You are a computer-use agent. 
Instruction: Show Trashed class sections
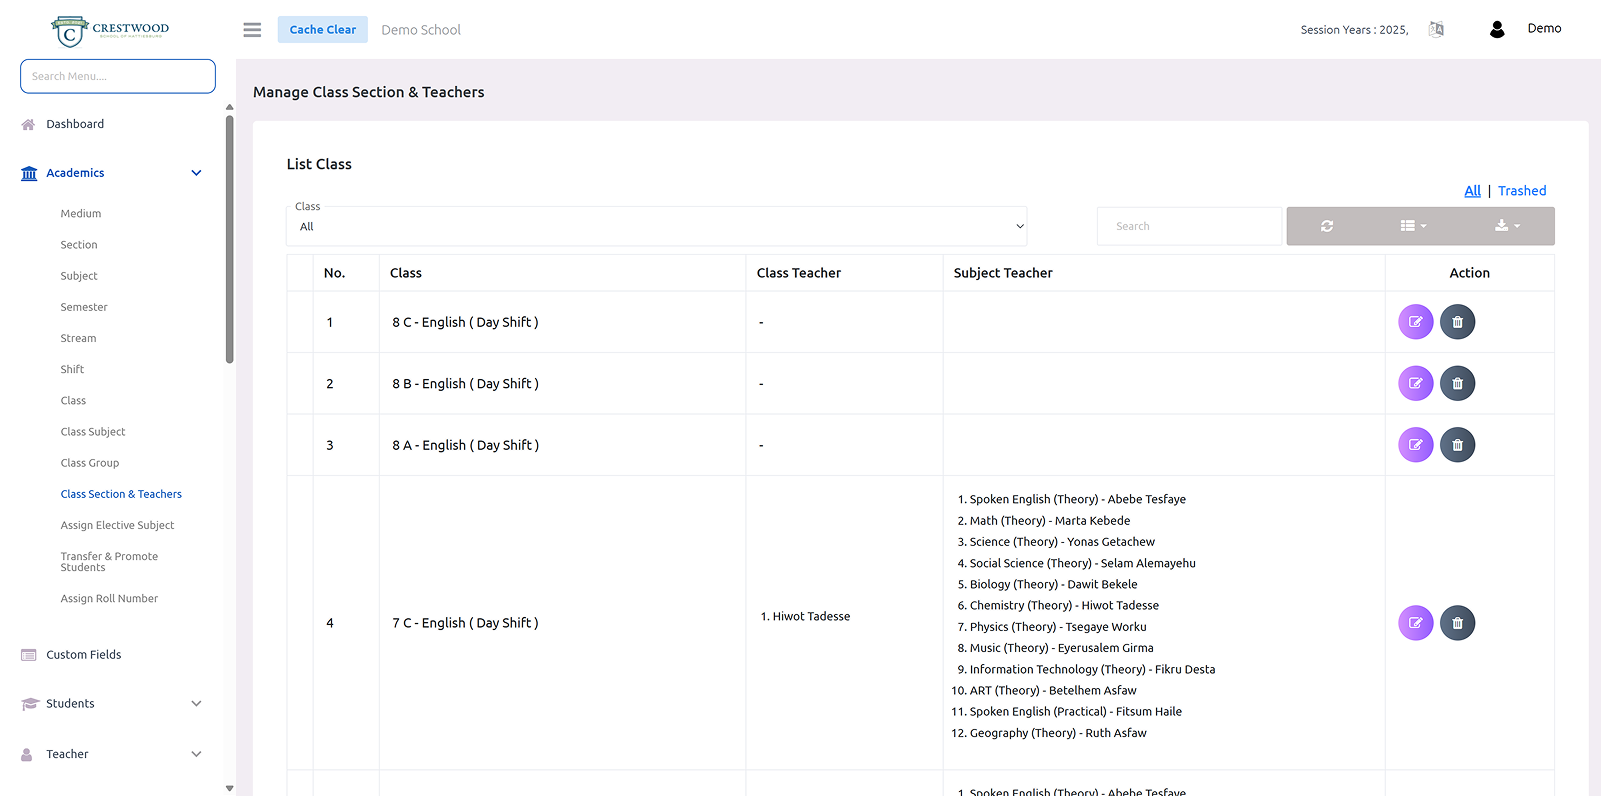click(1521, 191)
